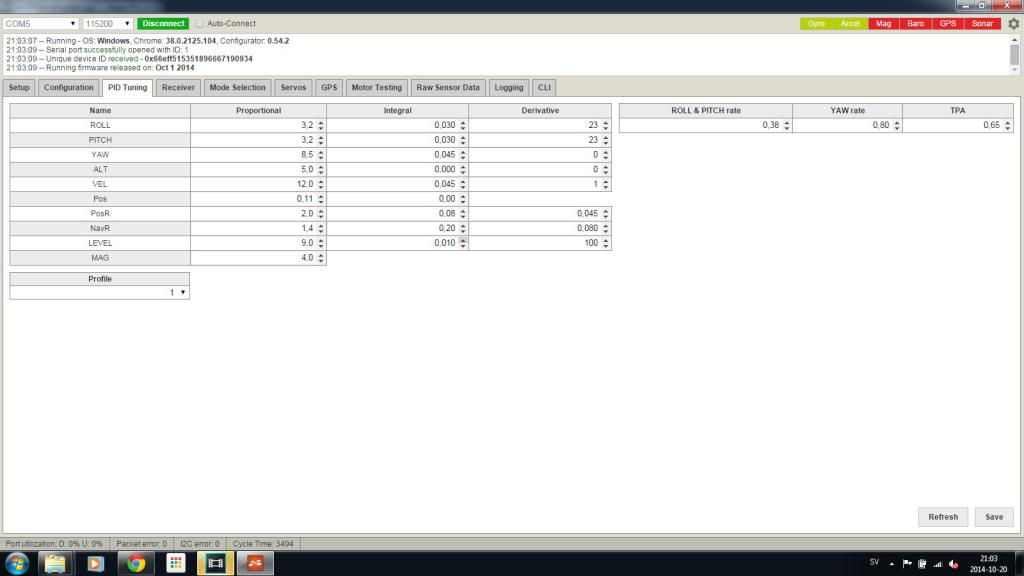This screenshot has height=576, width=1024.
Task: Click the Sonar sensor indicator
Action: pos(982,24)
